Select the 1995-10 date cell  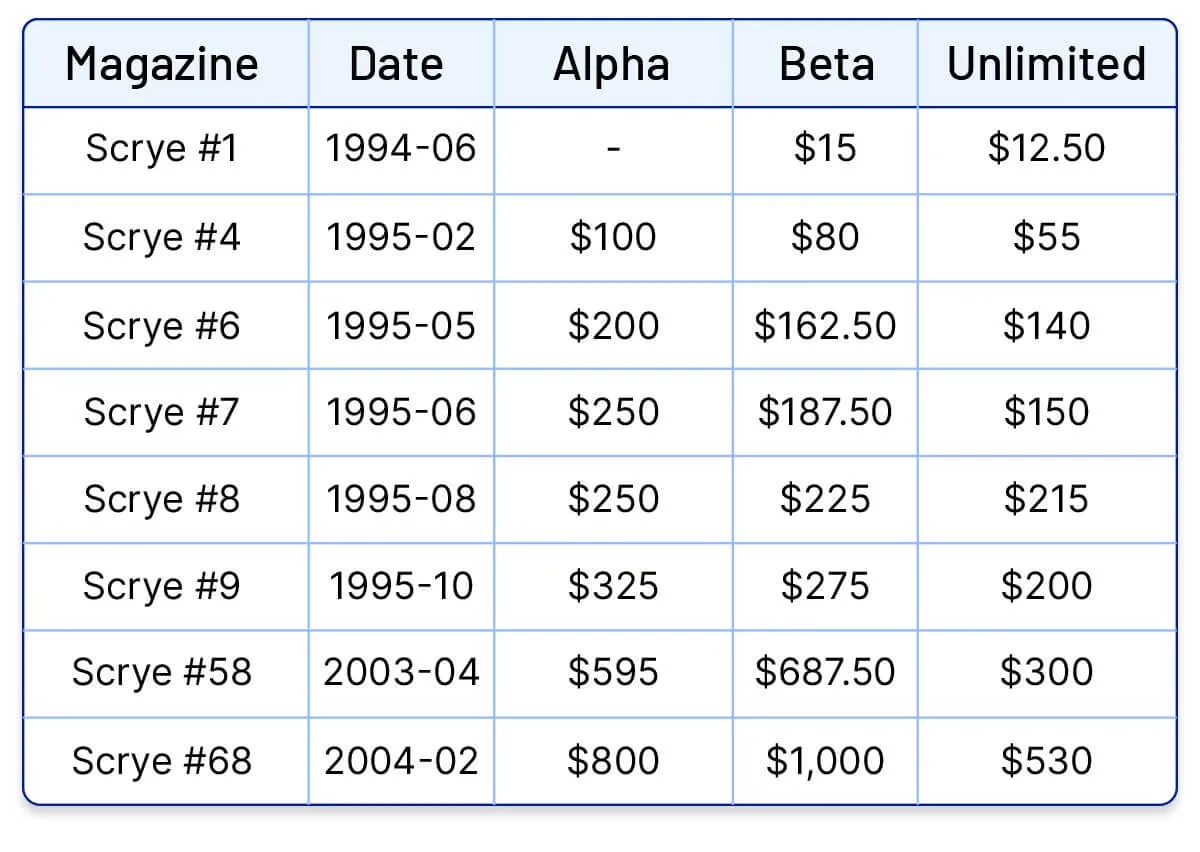401,586
